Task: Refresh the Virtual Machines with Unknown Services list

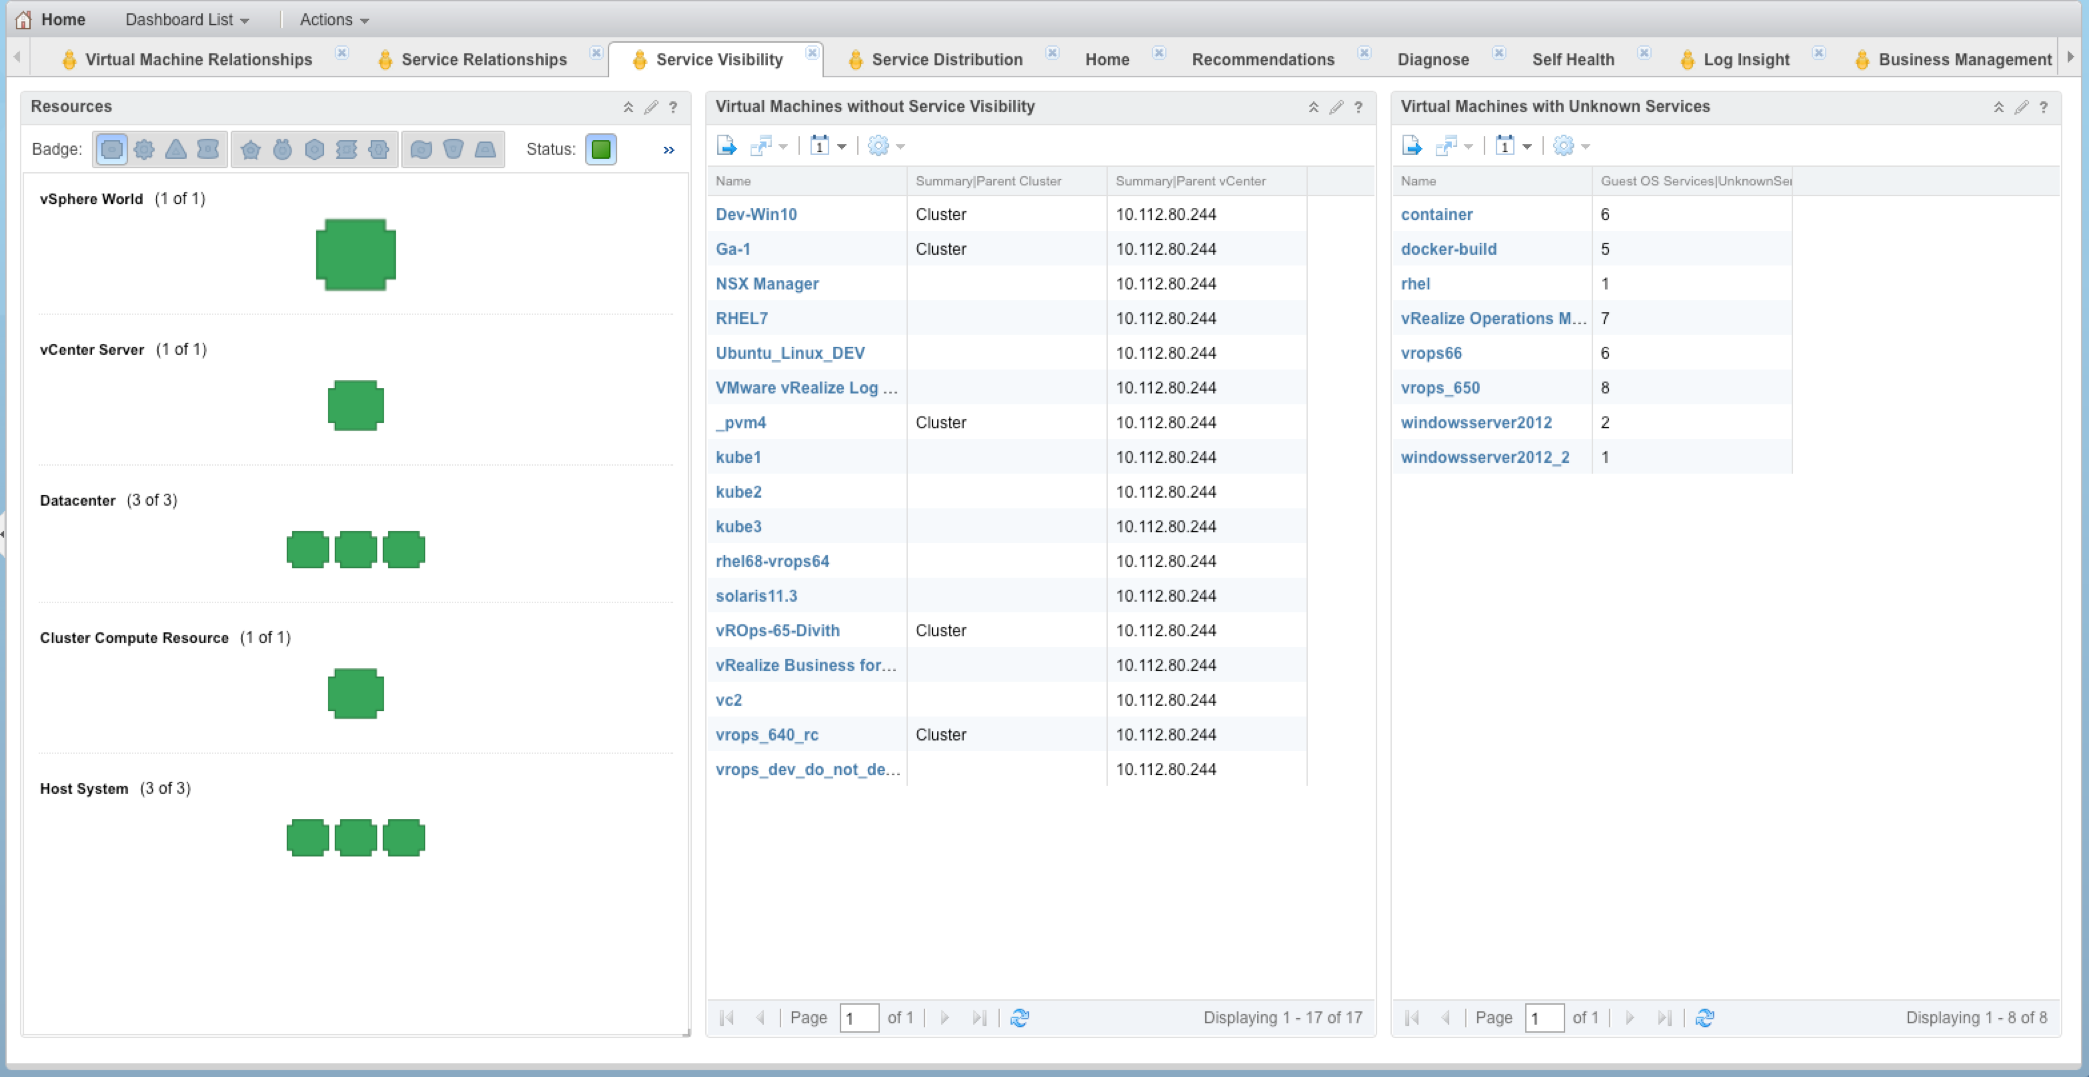Action: point(1705,1018)
